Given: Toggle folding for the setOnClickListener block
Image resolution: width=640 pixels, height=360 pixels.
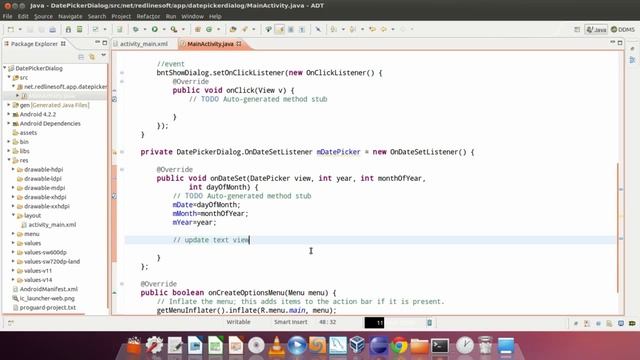Looking at the screenshot, I should click(122, 73).
